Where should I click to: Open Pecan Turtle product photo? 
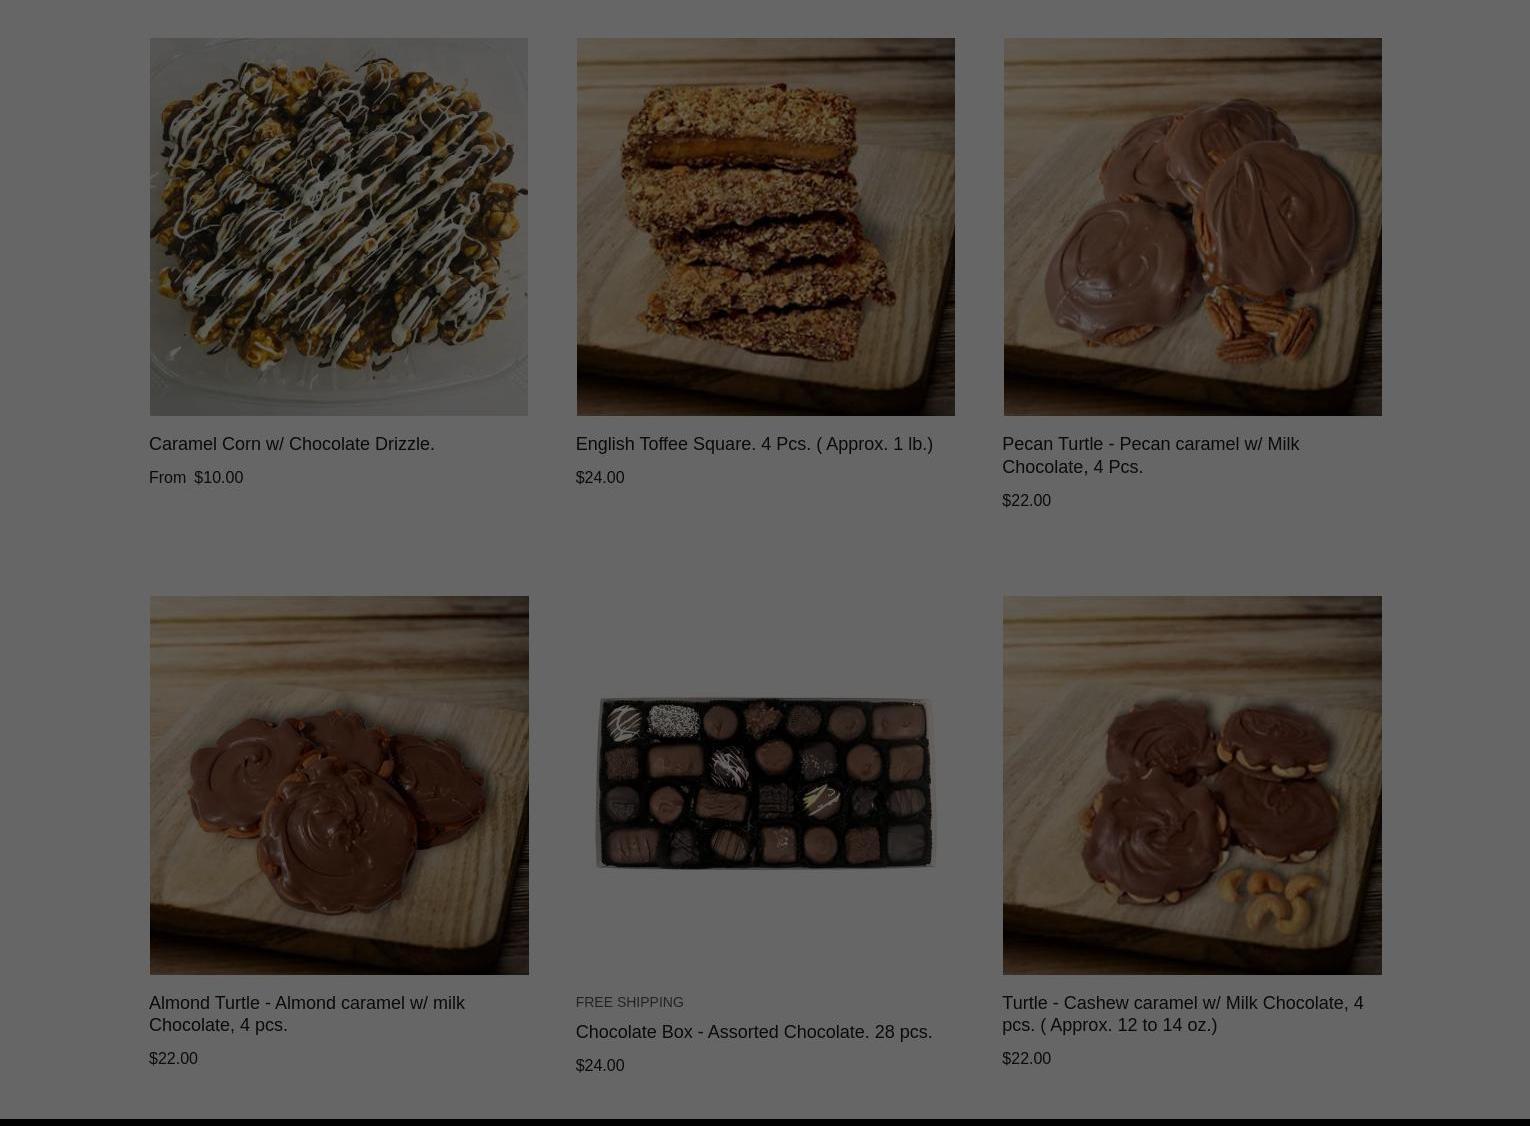tap(1192, 227)
